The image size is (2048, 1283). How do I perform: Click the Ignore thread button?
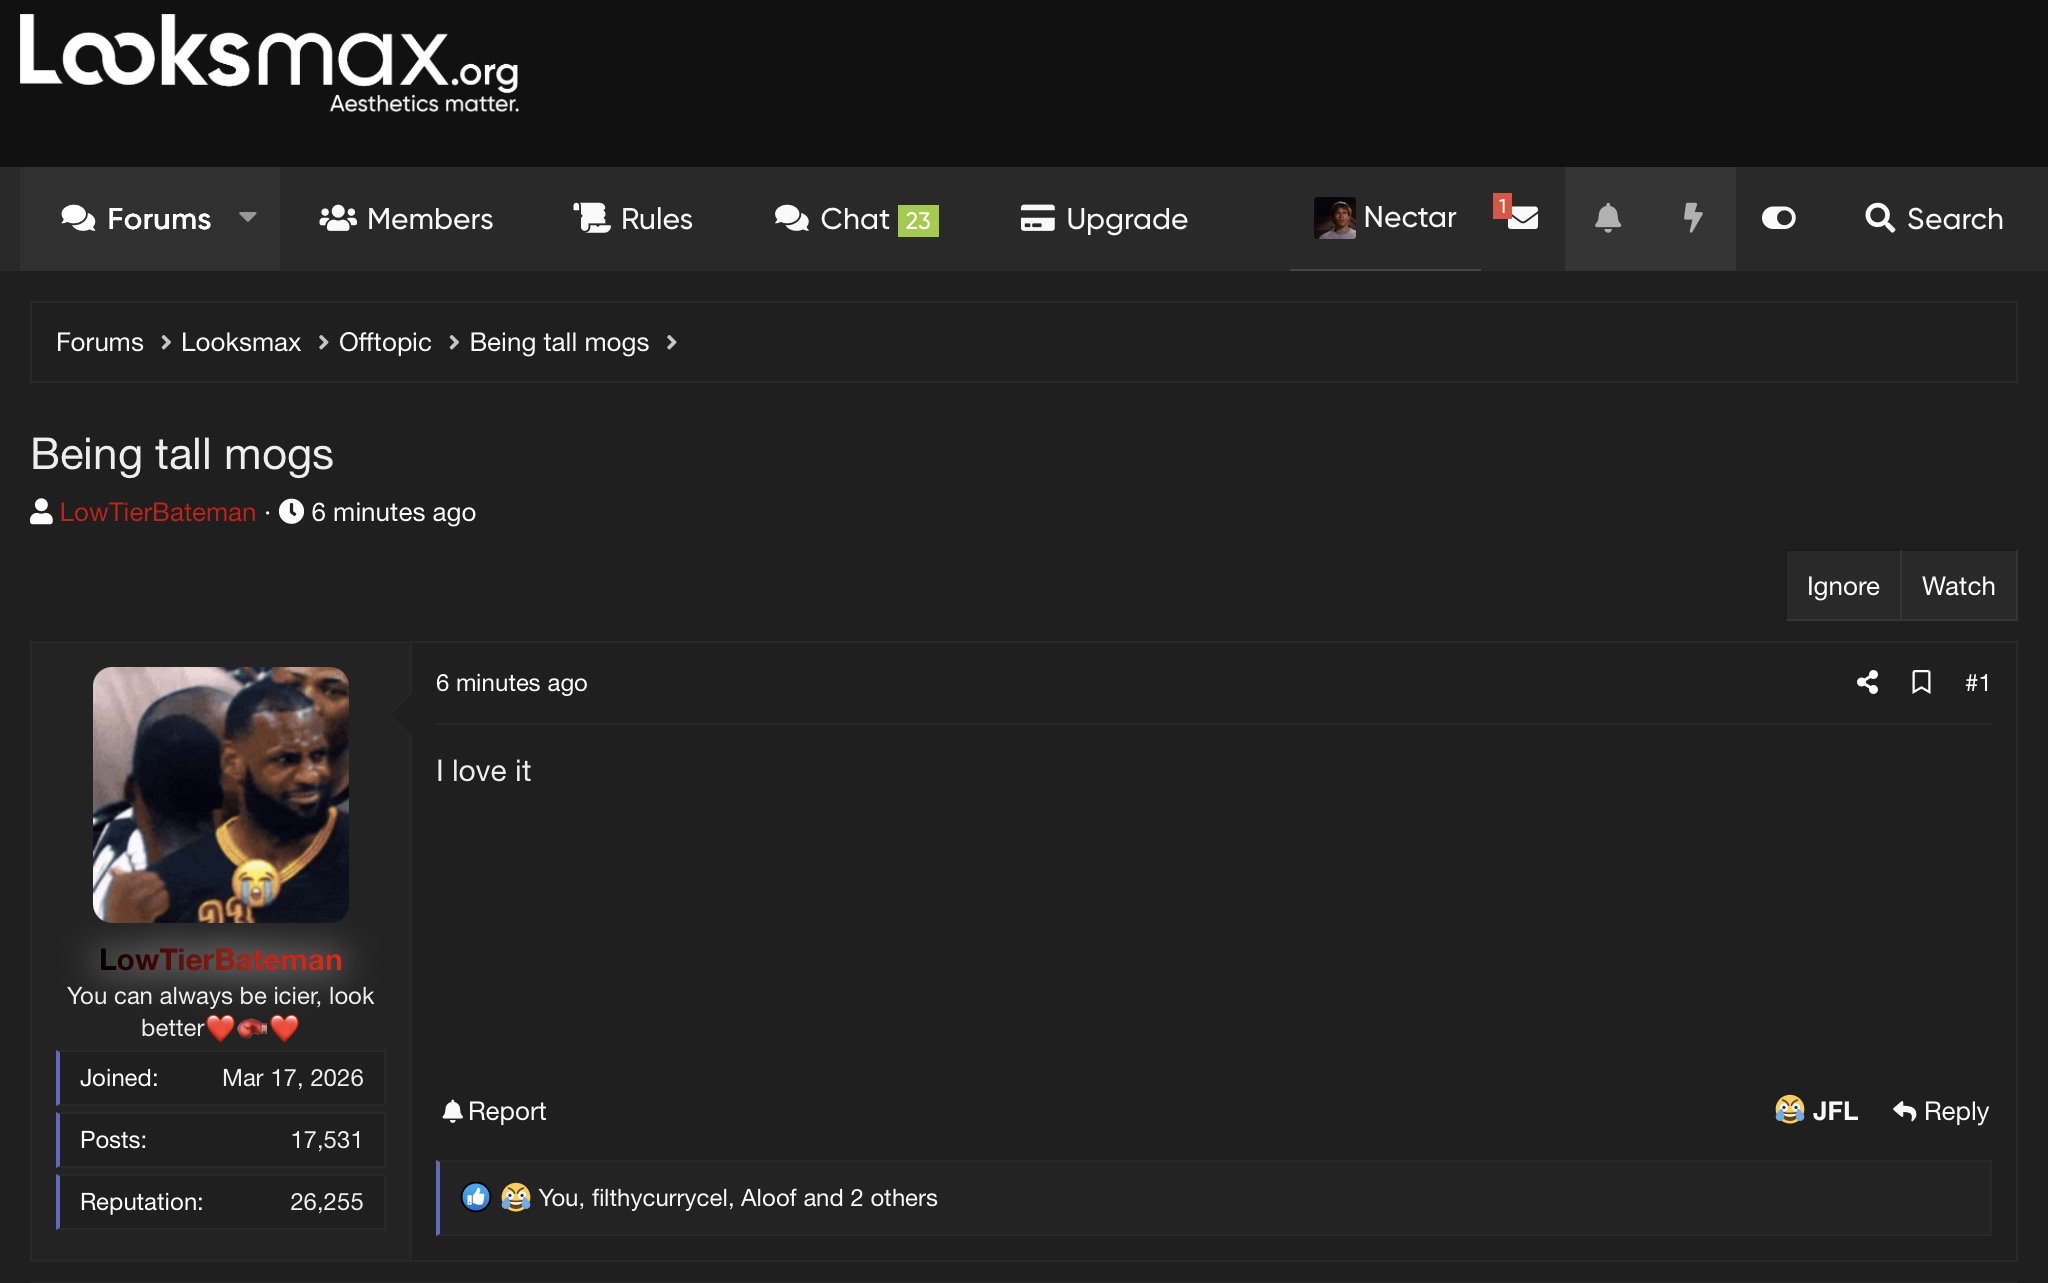pyautogui.click(x=1843, y=586)
